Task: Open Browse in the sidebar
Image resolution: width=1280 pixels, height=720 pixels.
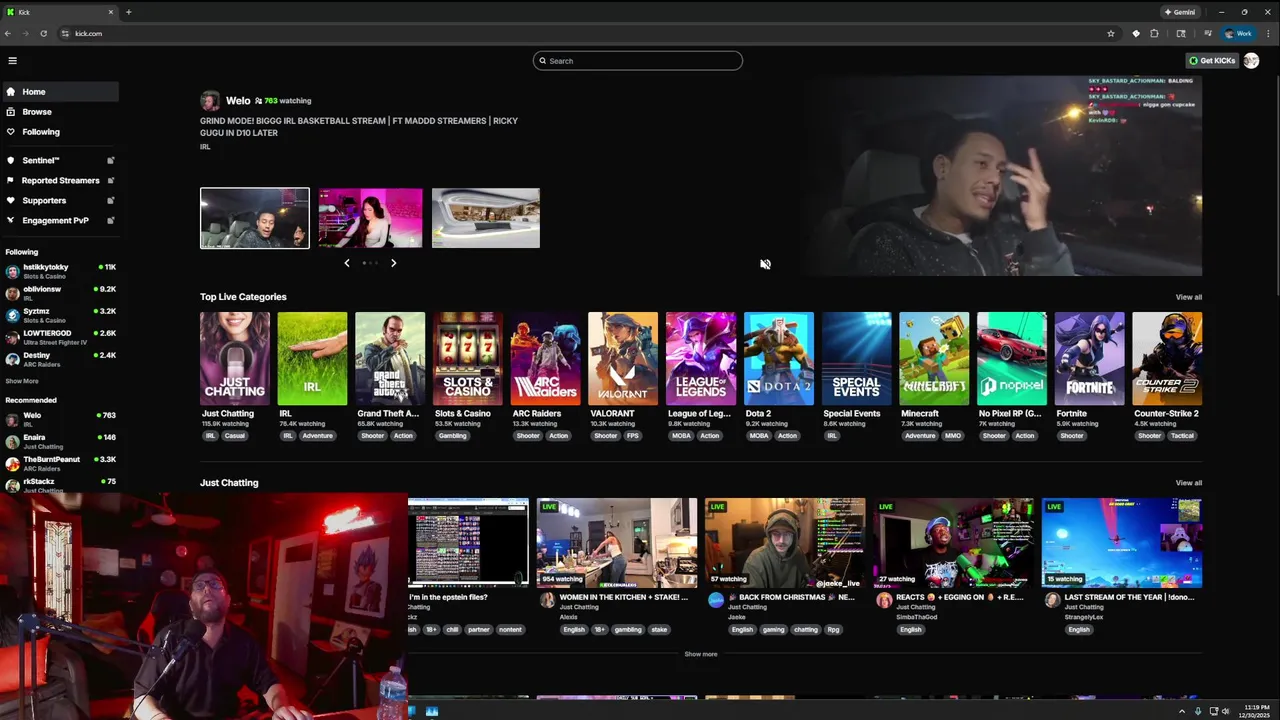Action: pos(60,112)
